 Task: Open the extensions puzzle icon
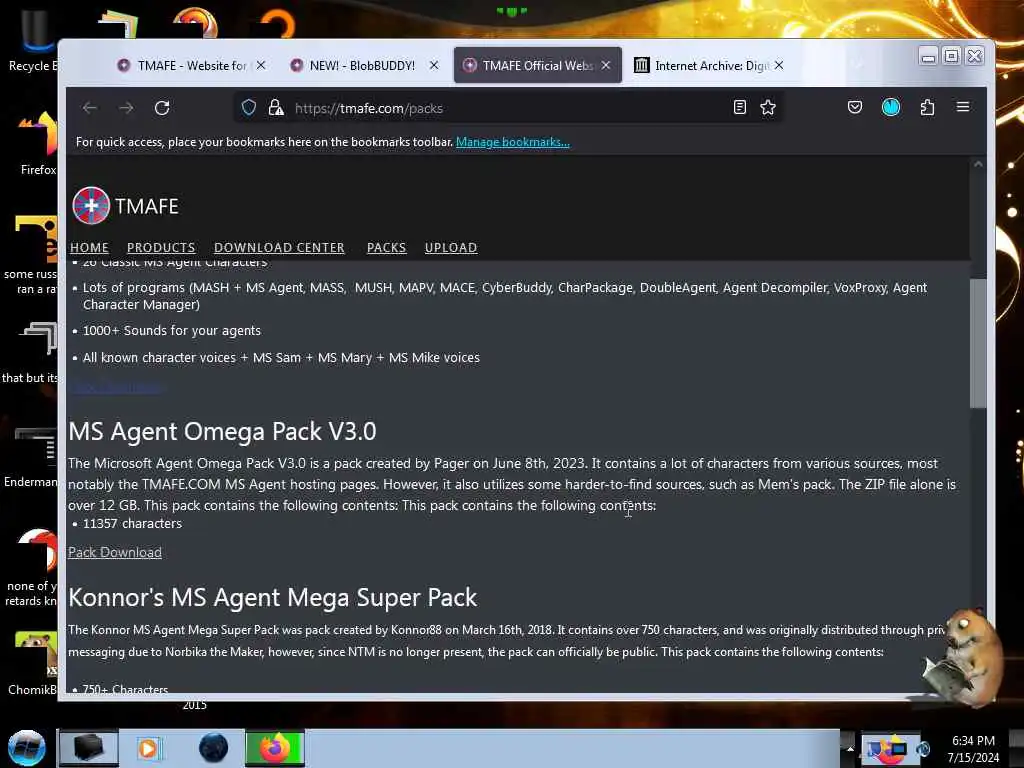927,107
